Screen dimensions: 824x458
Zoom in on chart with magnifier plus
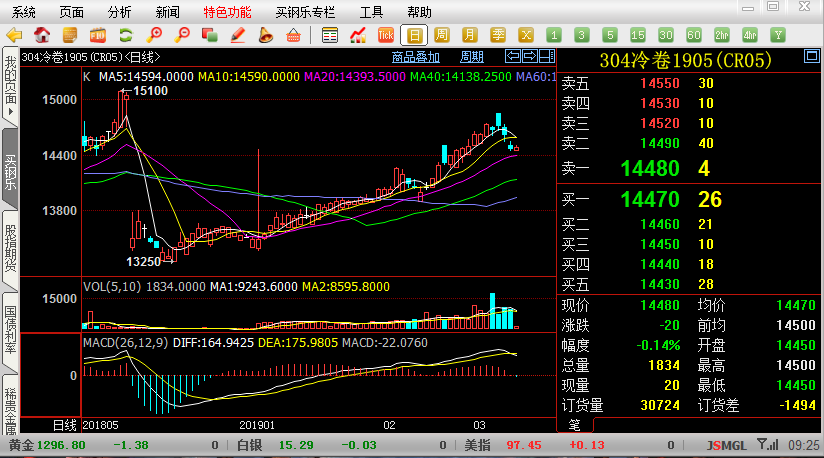154,35
